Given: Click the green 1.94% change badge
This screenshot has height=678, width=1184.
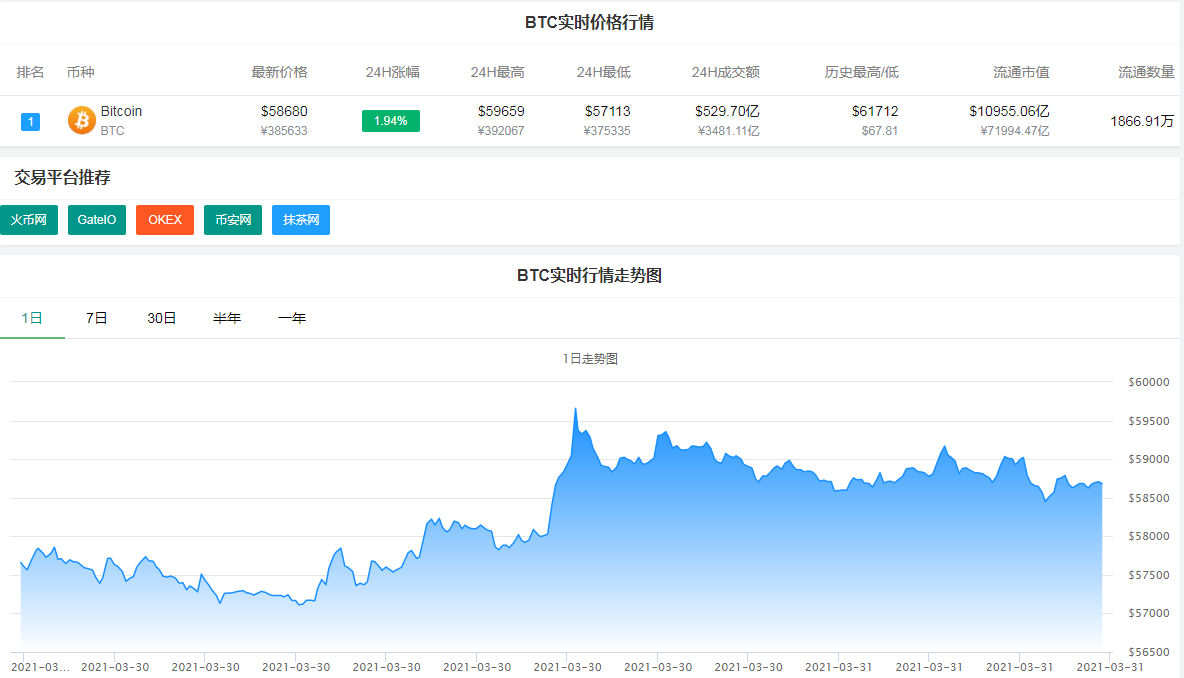Looking at the screenshot, I should tap(390, 120).
